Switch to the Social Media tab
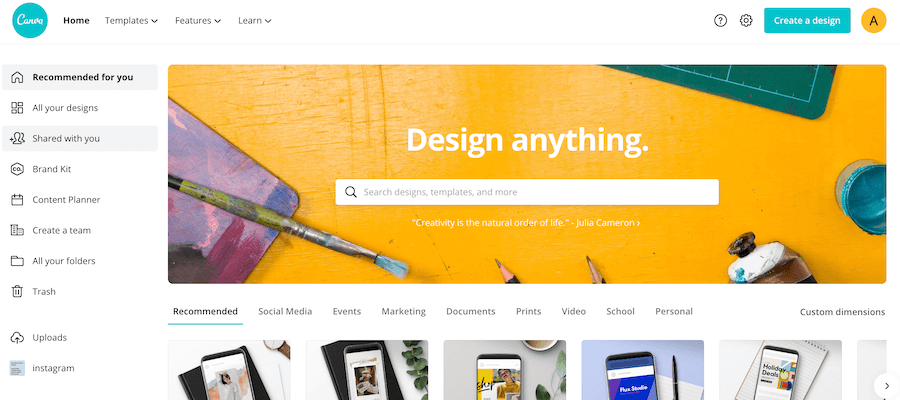Viewport: 900px width, 400px height. (285, 312)
